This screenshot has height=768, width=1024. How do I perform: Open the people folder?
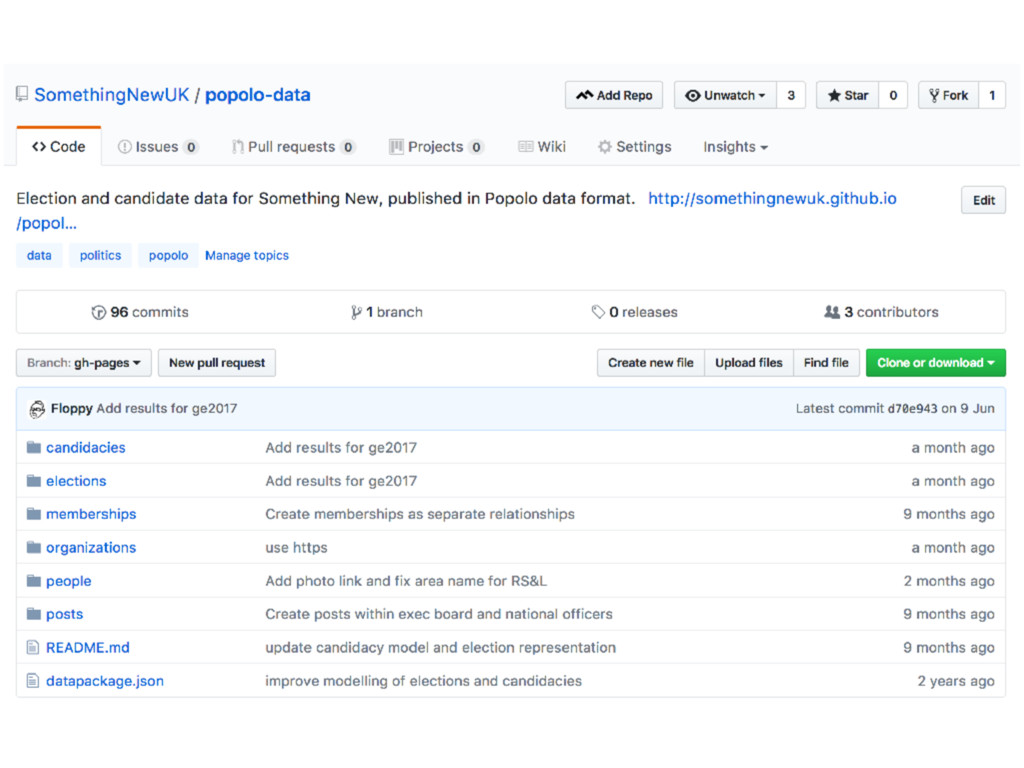click(x=69, y=581)
